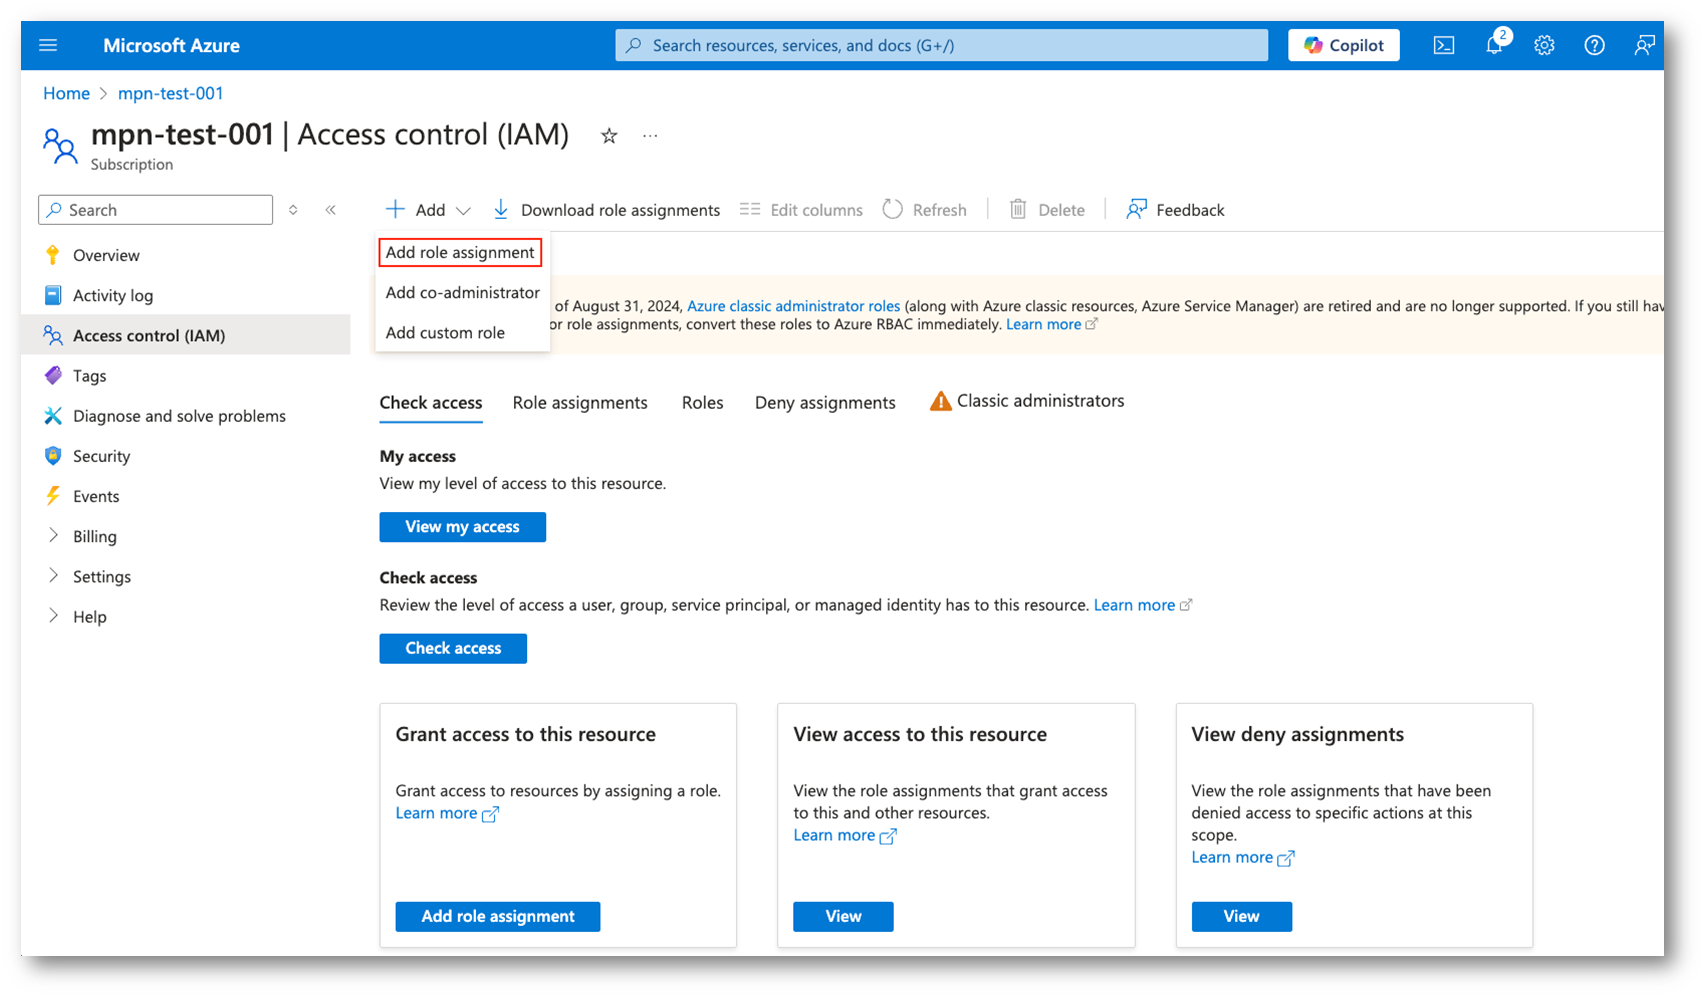Expand the Billing section
The width and height of the screenshot is (1706, 998).
94,536
